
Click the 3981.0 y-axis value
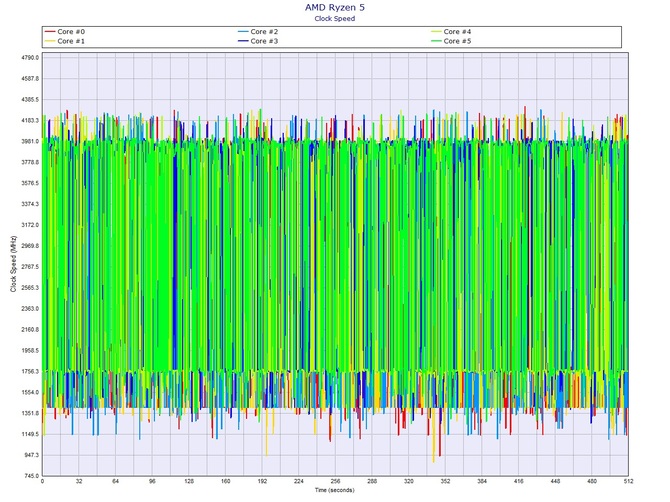click(30, 141)
